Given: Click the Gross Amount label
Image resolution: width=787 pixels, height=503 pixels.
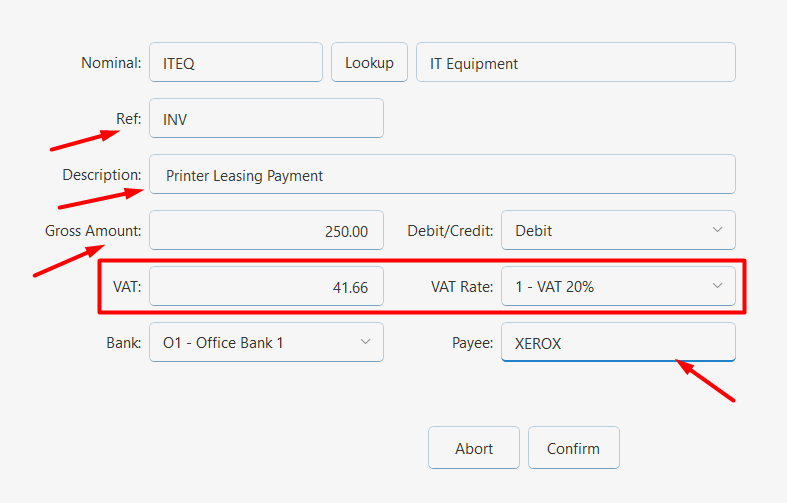Looking at the screenshot, I should pyautogui.click(x=93, y=231).
